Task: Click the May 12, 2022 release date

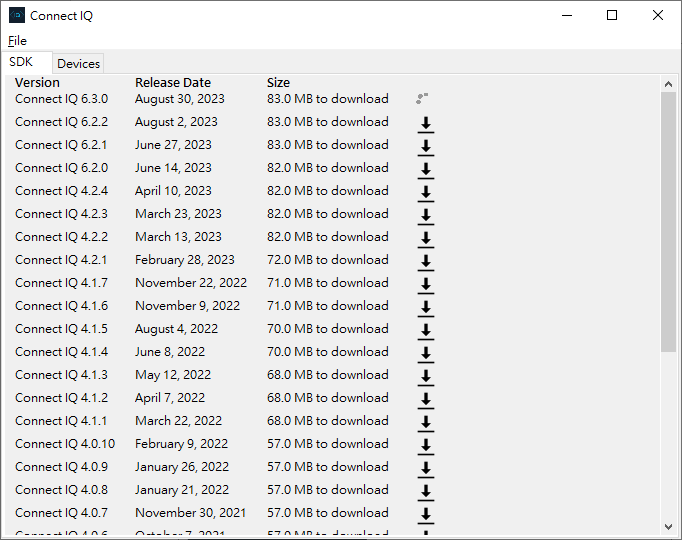Action: (173, 375)
